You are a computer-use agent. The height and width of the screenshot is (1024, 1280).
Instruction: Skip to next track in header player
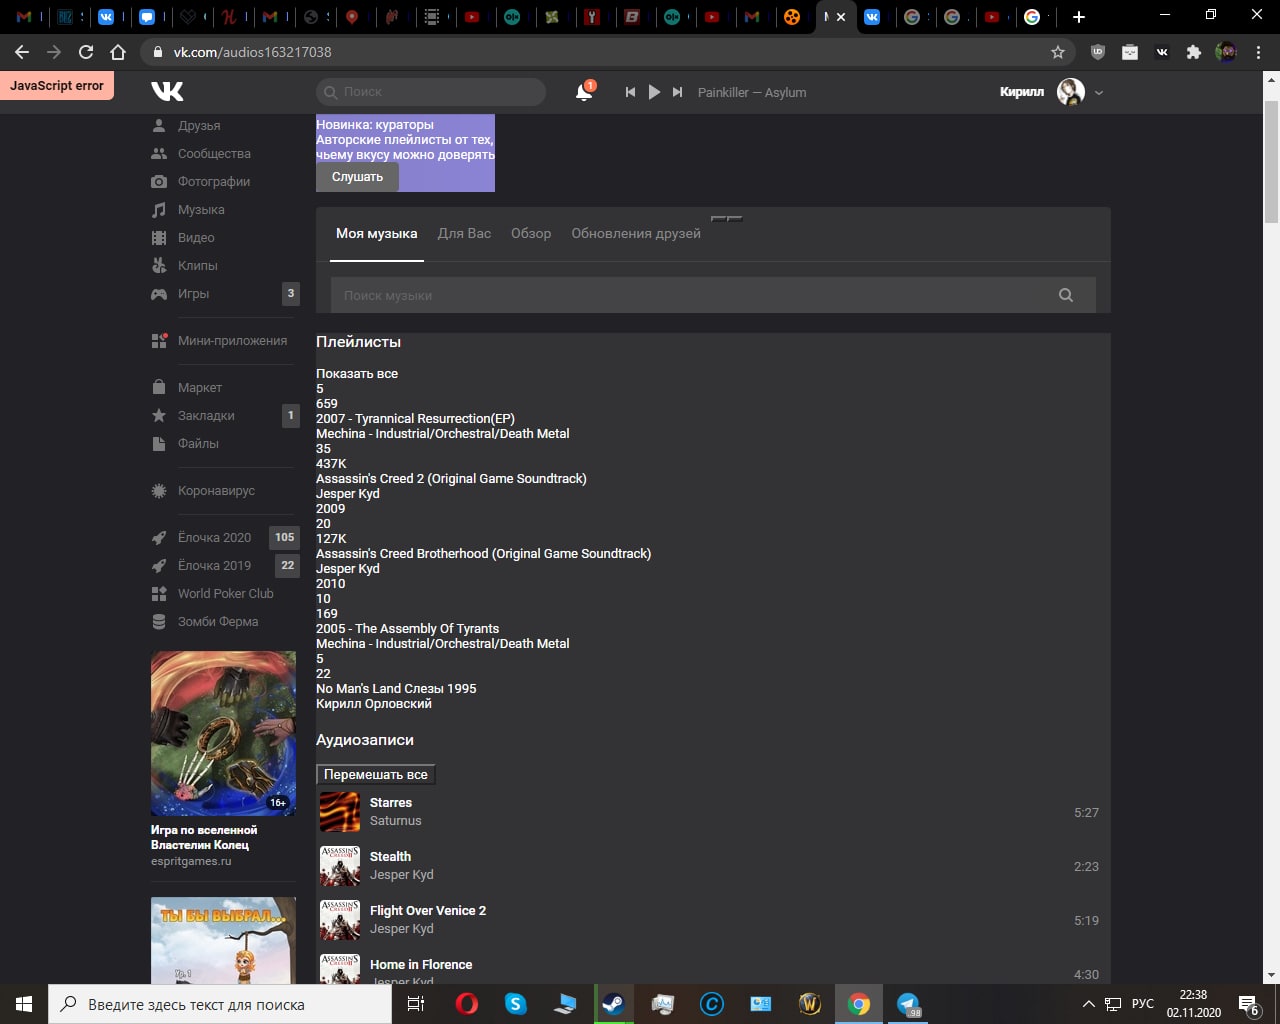[x=677, y=92]
